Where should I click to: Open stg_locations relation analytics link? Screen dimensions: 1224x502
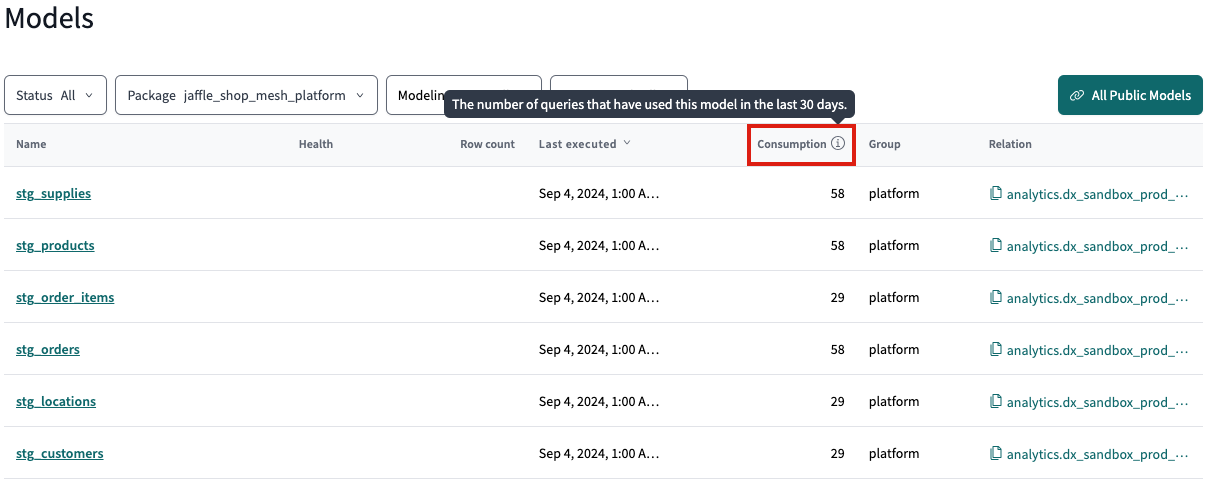[1096, 401]
